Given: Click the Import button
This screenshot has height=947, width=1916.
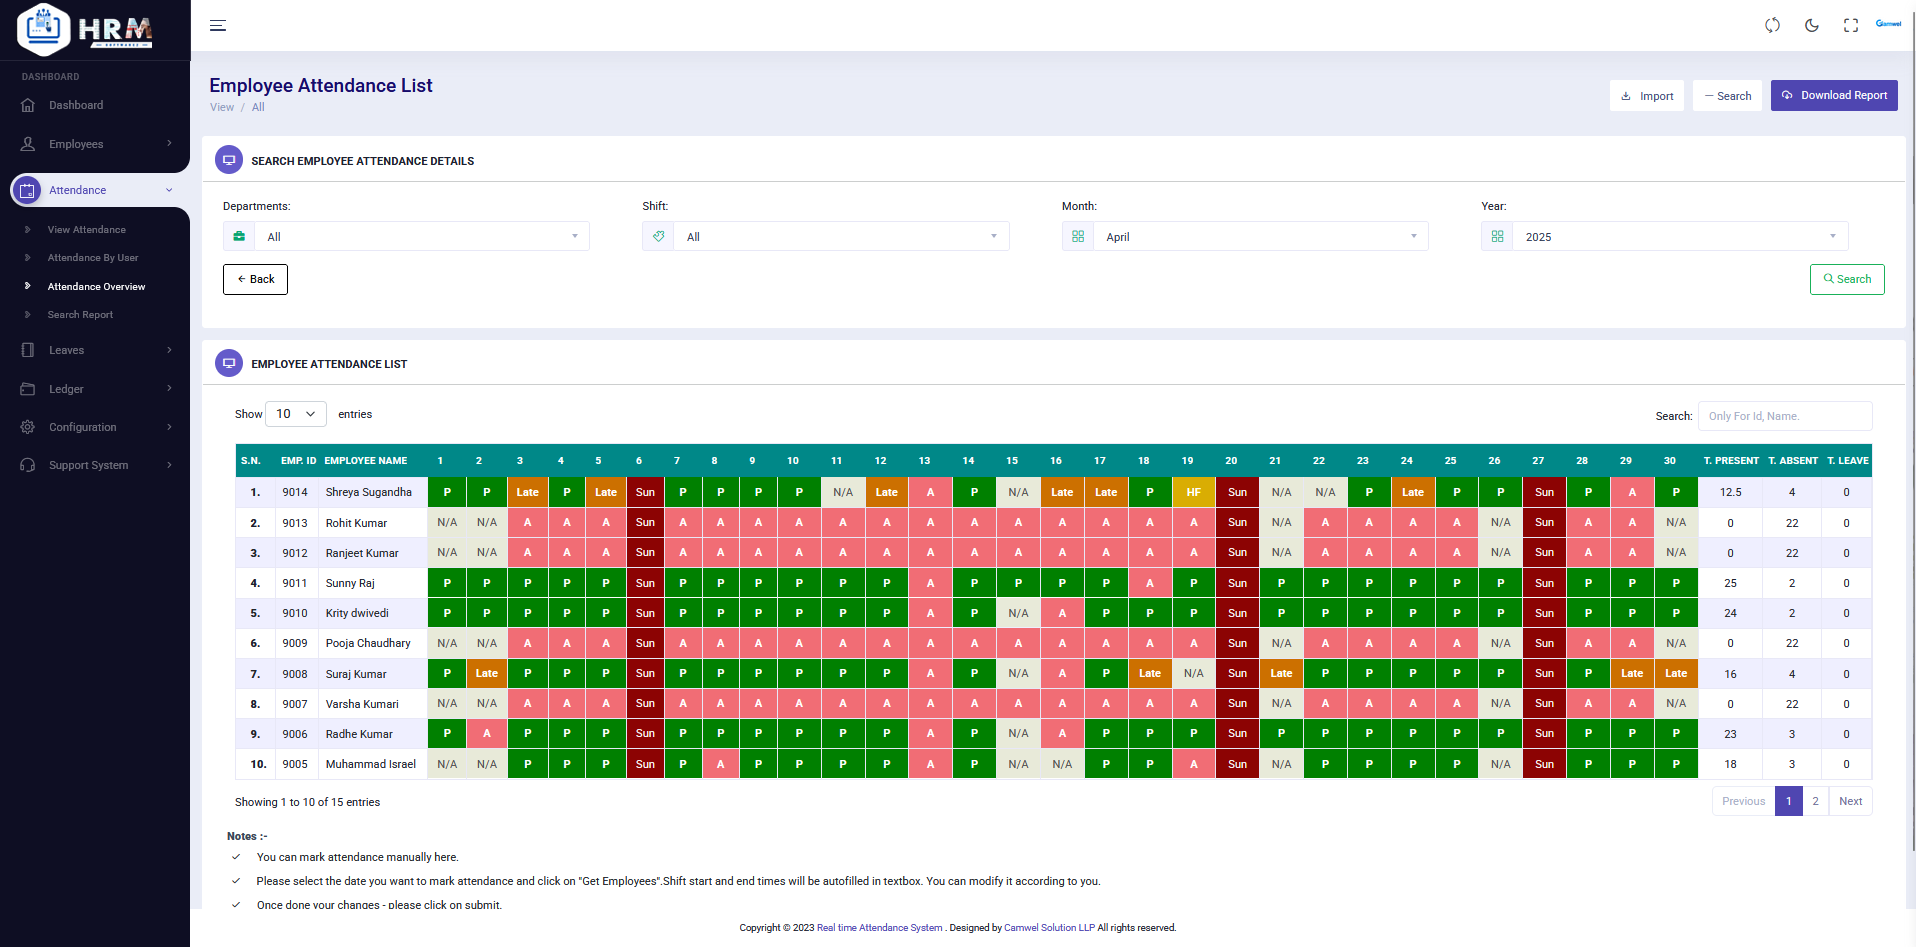Looking at the screenshot, I should pyautogui.click(x=1646, y=96).
